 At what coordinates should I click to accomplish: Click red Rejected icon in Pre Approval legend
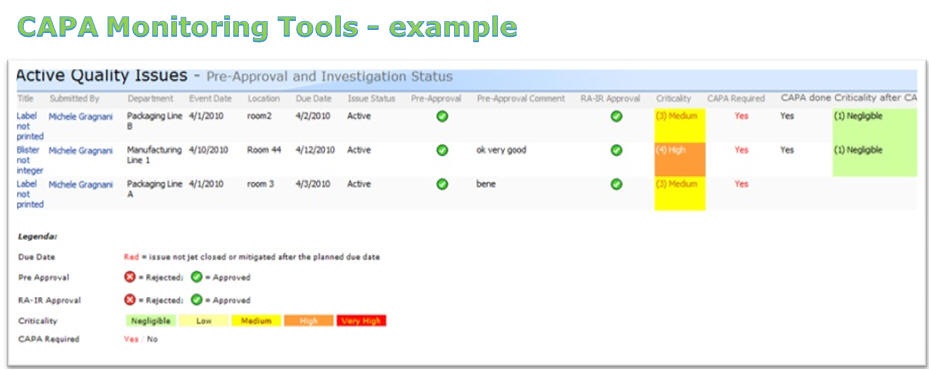click(130, 277)
